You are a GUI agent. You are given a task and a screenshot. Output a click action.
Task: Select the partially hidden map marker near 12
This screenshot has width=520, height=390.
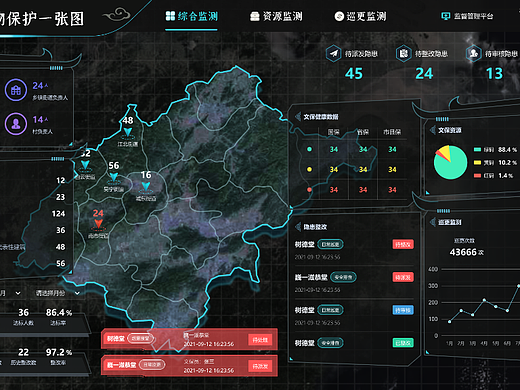pos(85,165)
